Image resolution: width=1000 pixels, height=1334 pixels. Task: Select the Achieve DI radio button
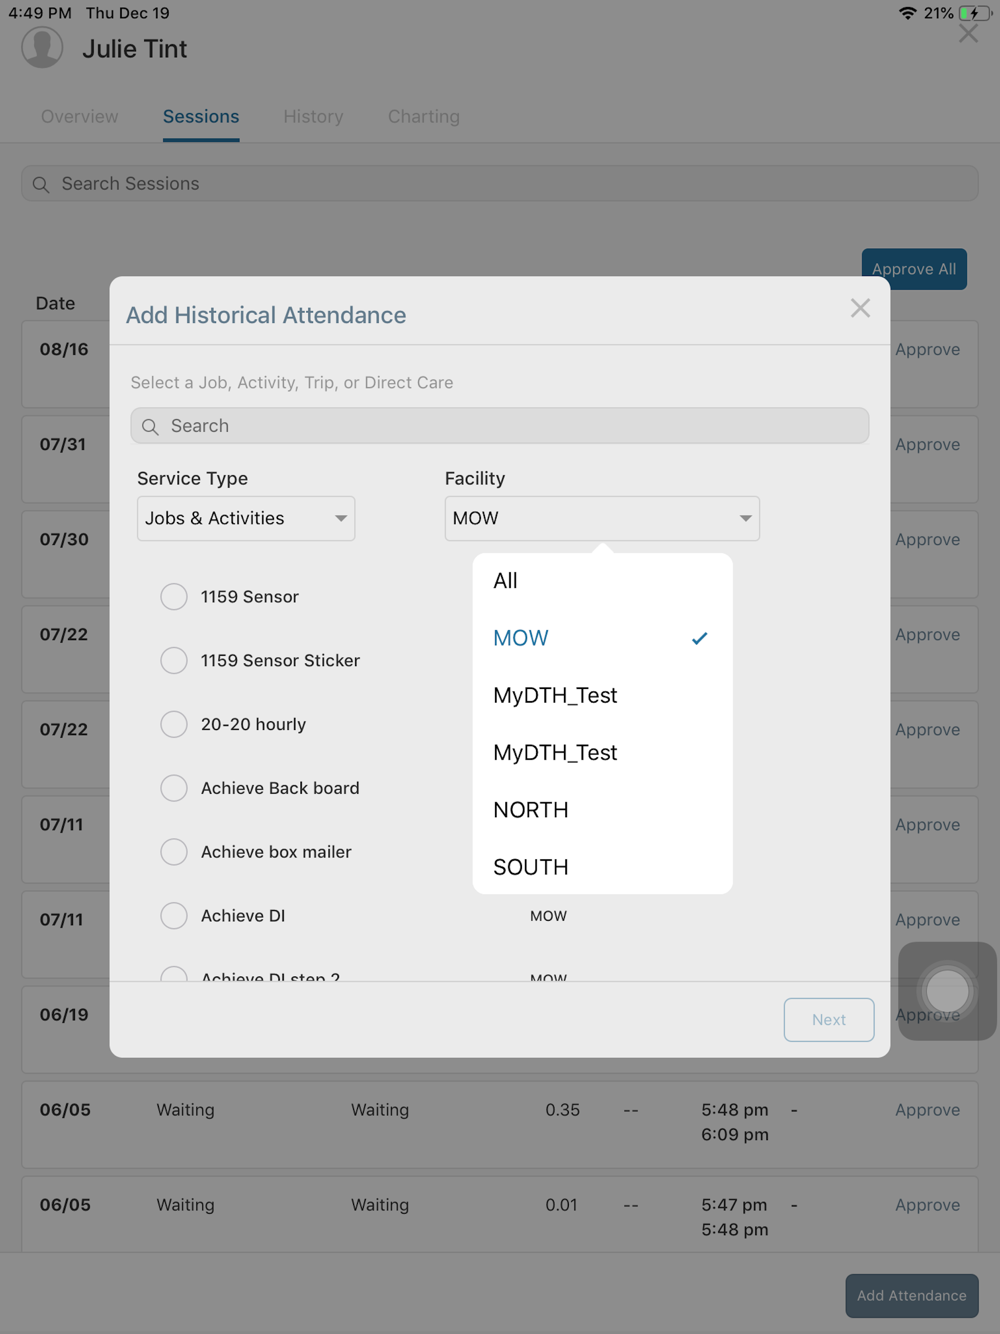pyautogui.click(x=174, y=916)
